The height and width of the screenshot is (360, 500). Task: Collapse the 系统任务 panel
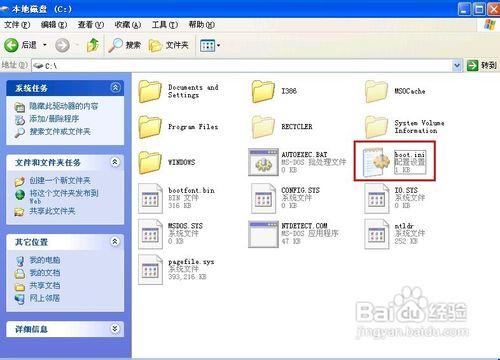tap(115, 88)
